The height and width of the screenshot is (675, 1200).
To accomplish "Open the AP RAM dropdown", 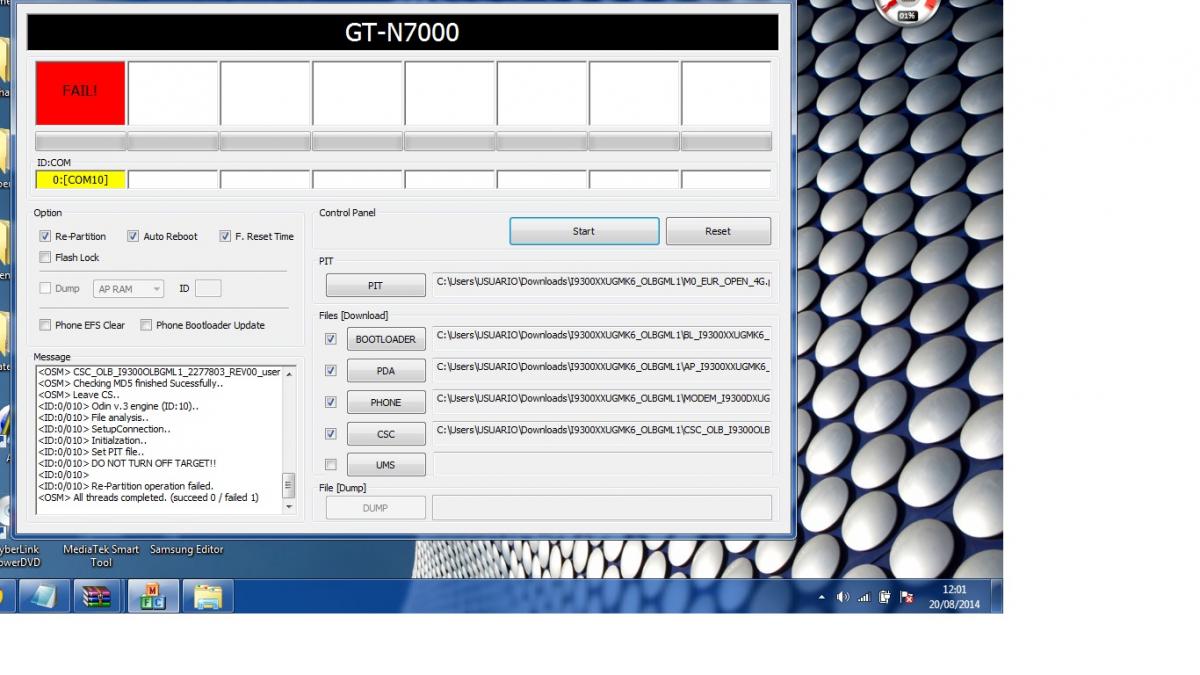I will point(129,289).
